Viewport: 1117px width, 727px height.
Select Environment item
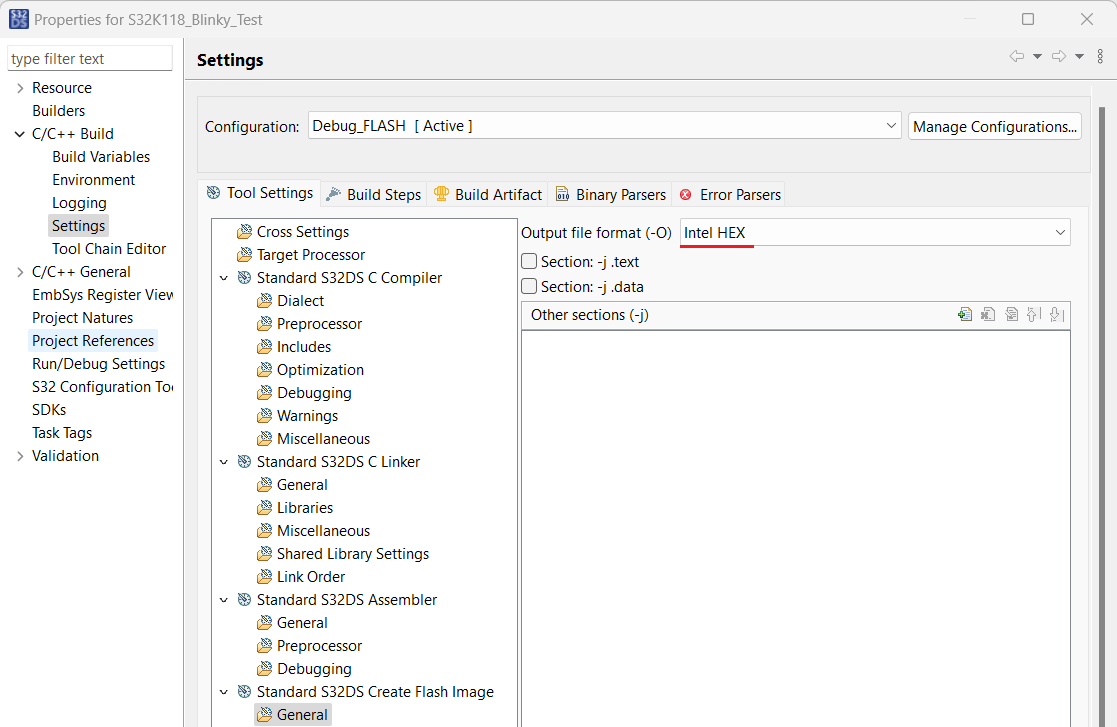pyautogui.click(x=93, y=179)
